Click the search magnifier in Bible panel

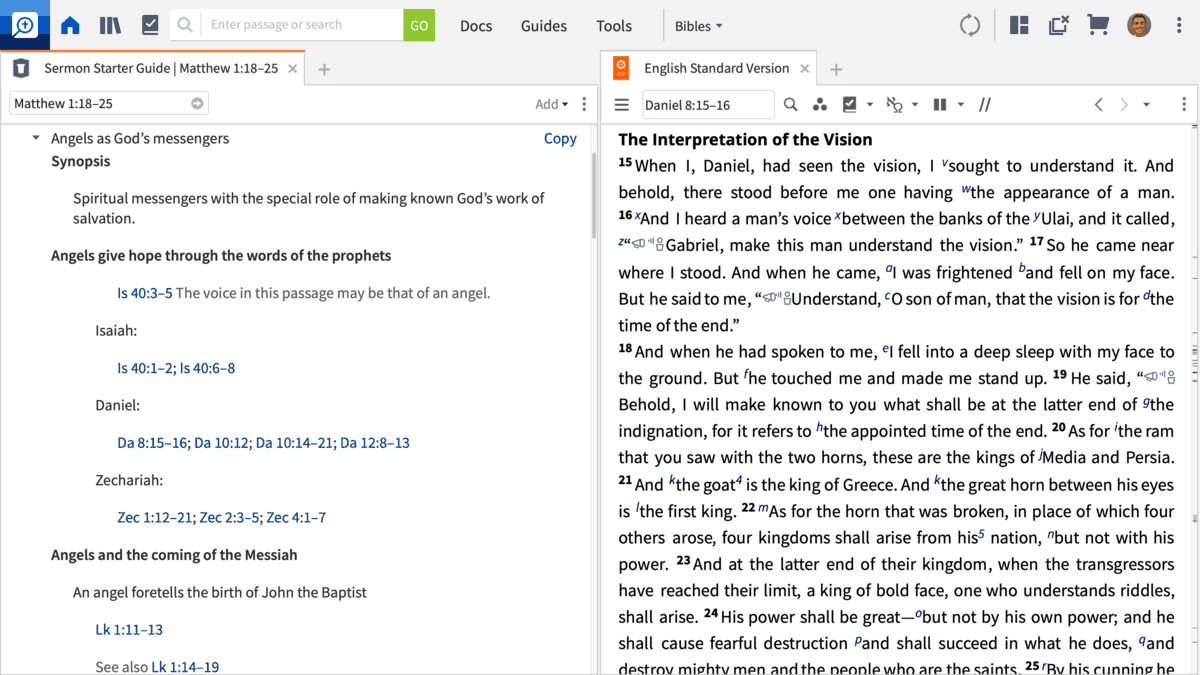click(x=790, y=105)
